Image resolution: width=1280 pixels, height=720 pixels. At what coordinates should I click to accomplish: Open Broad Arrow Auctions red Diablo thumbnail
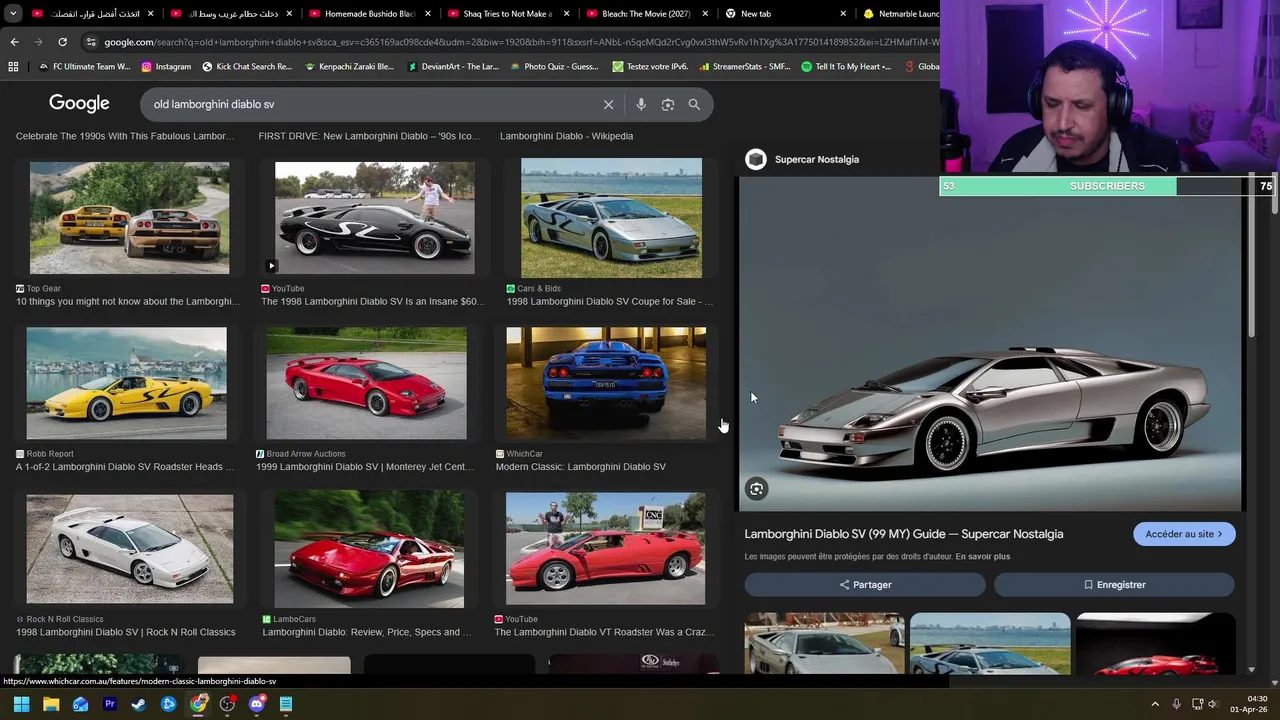[x=366, y=383]
